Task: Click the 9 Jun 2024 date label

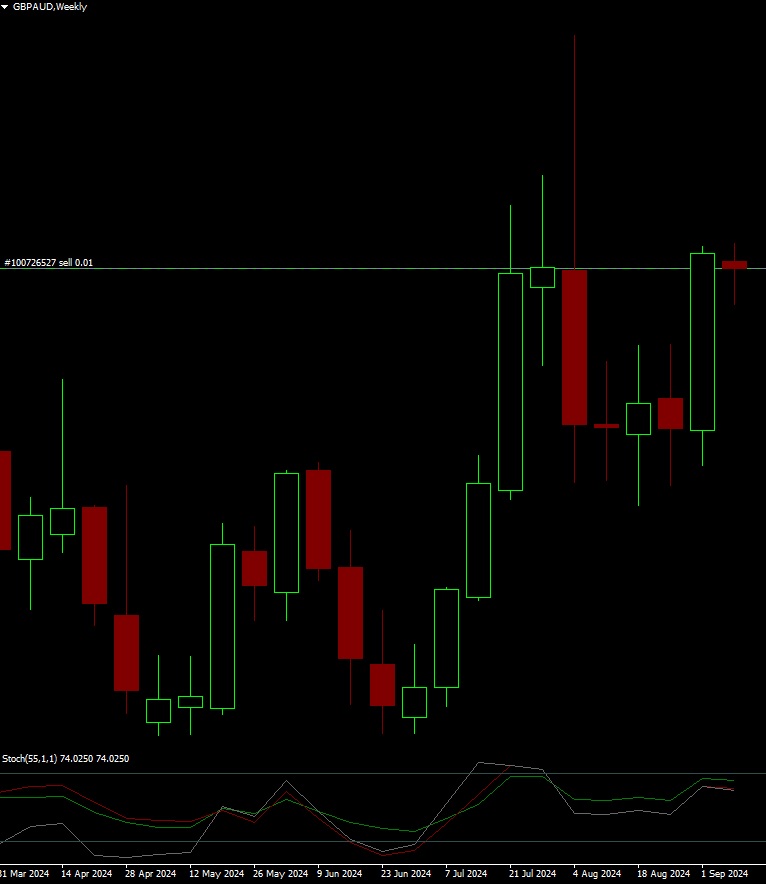Action: click(x=339, y=874)
